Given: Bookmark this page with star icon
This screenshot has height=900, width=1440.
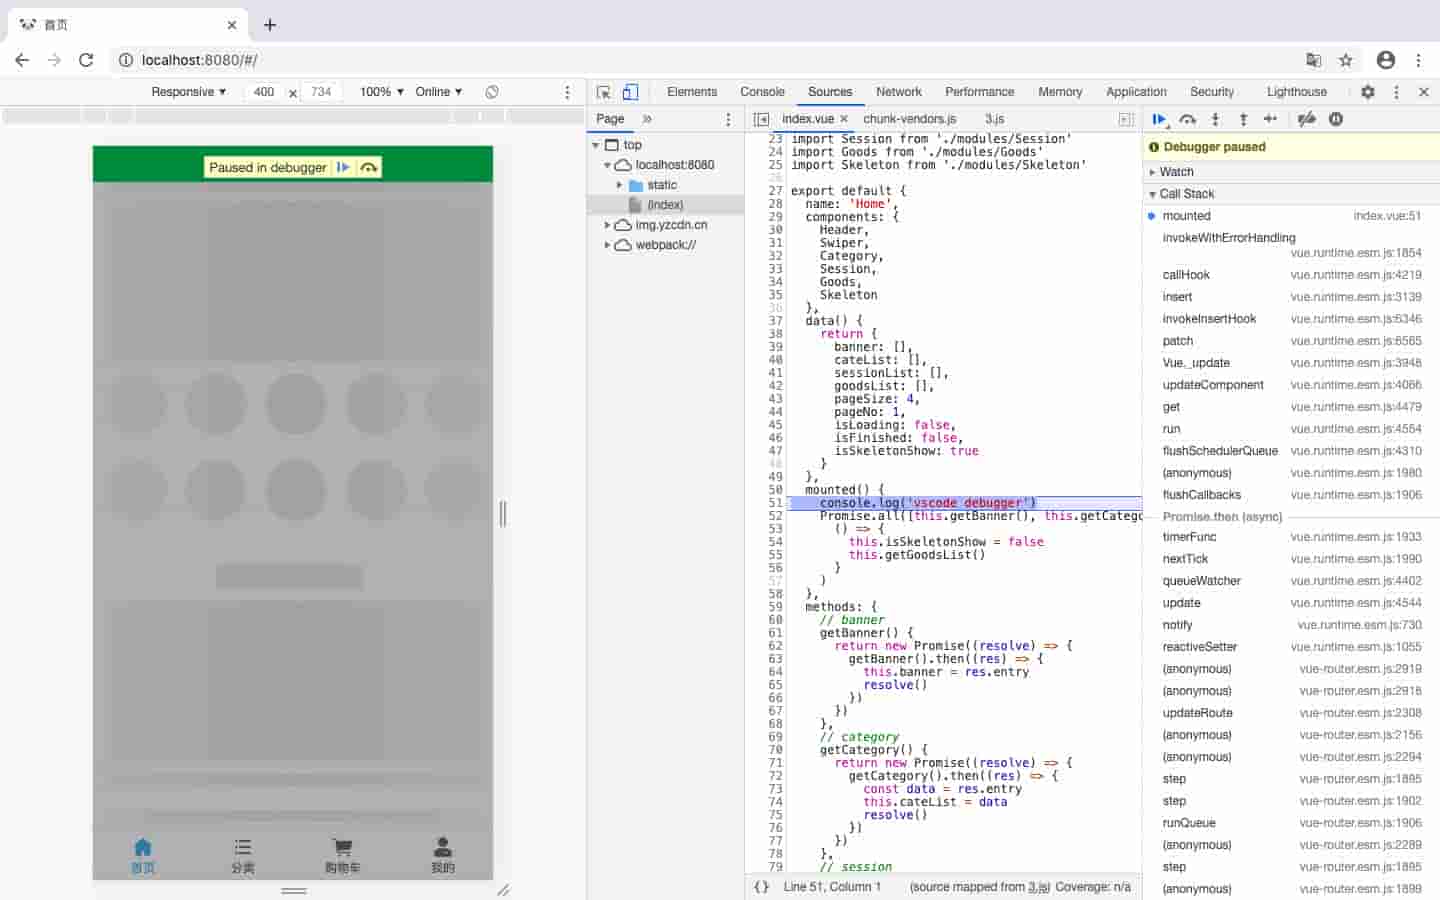Looking at the screenshot, I should 1346,60.
